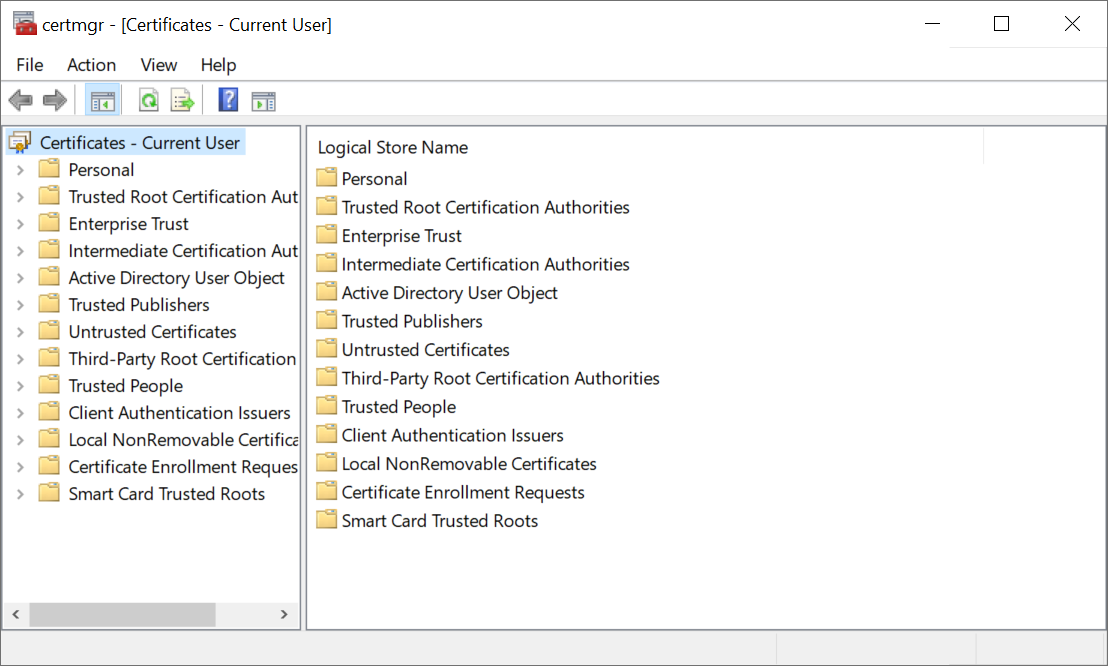This screenshot has width=1108, height=666.
Task: Expand Enterprise Trust in the tree
Action: [20, 224]
